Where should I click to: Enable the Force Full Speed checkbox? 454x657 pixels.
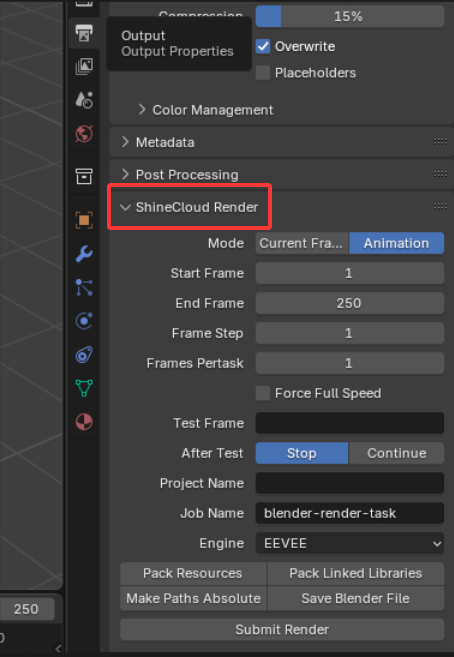(263, 393)
